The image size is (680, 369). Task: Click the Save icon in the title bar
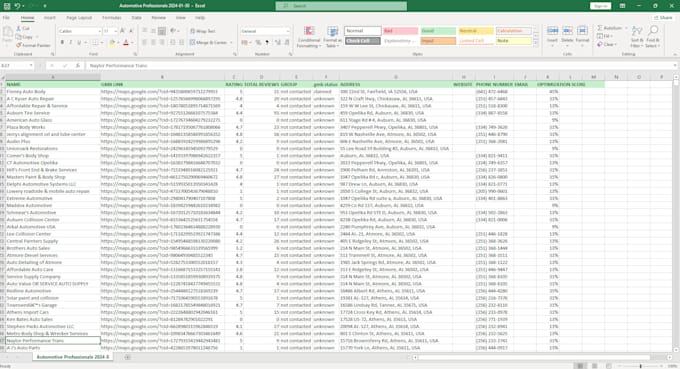pos(7,6)
